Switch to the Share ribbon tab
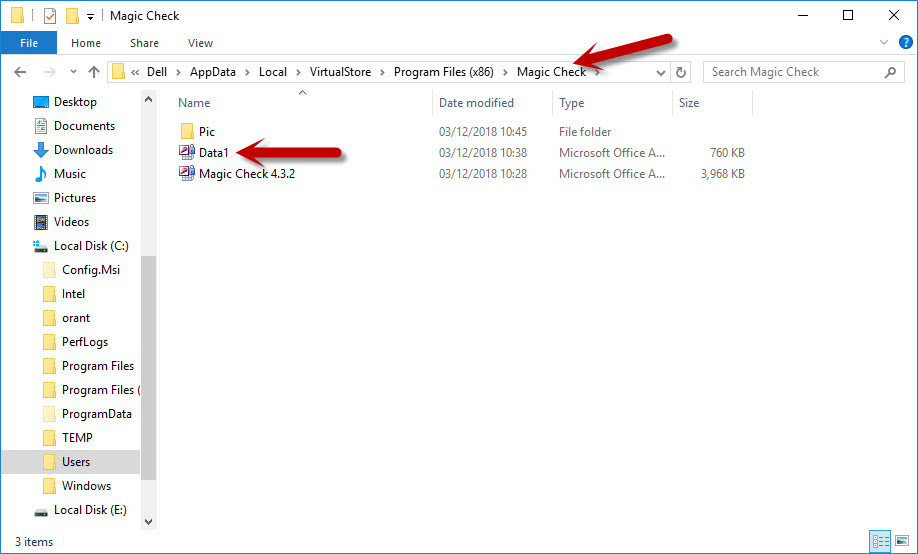 click(144, 43)
